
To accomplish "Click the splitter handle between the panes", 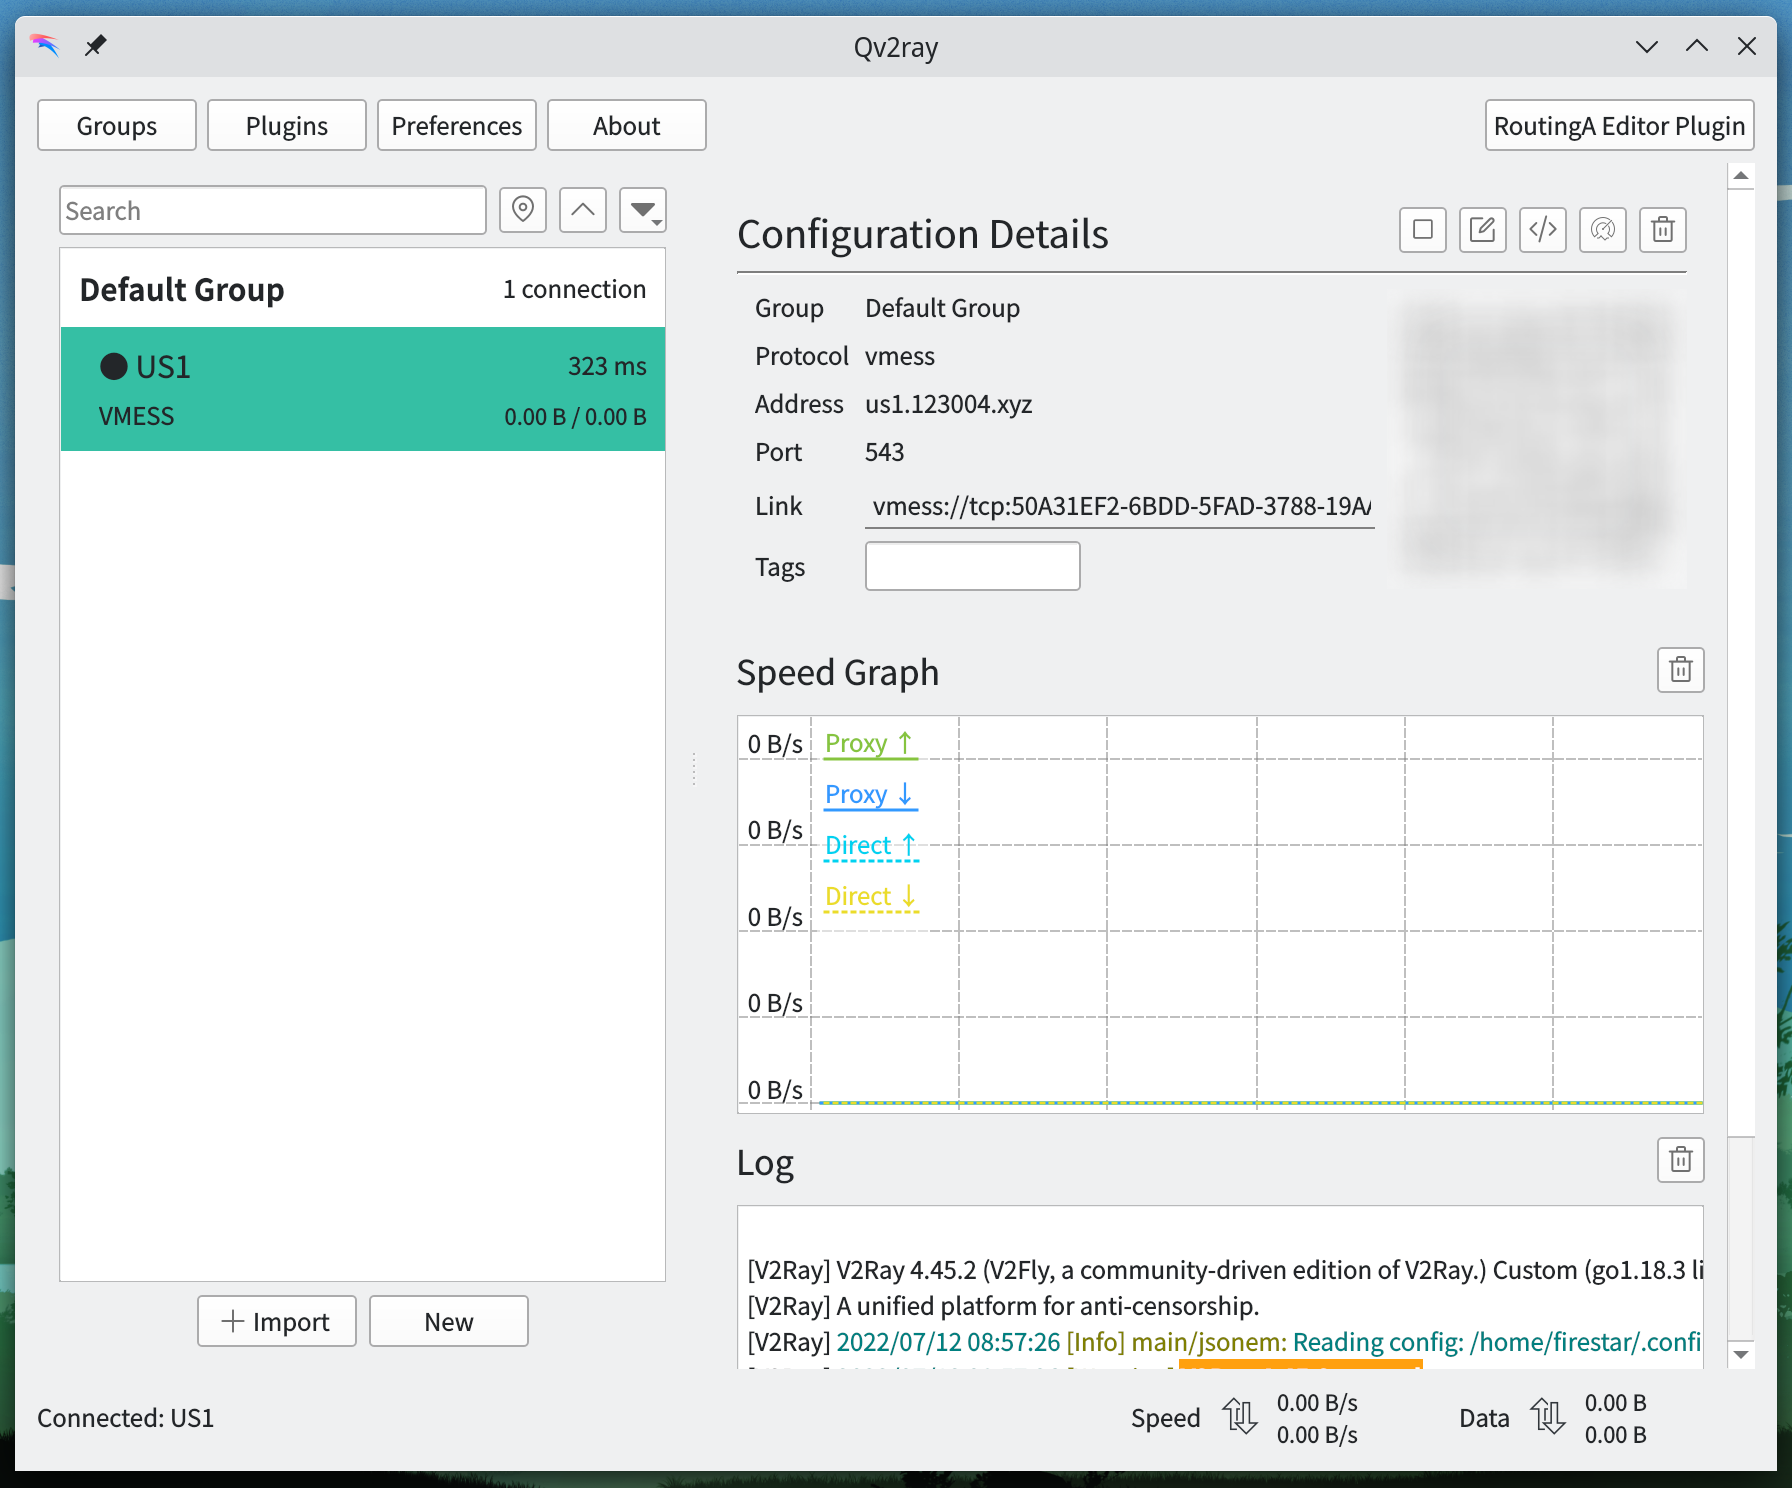I will pyautogui.click(x=694, y=768).
